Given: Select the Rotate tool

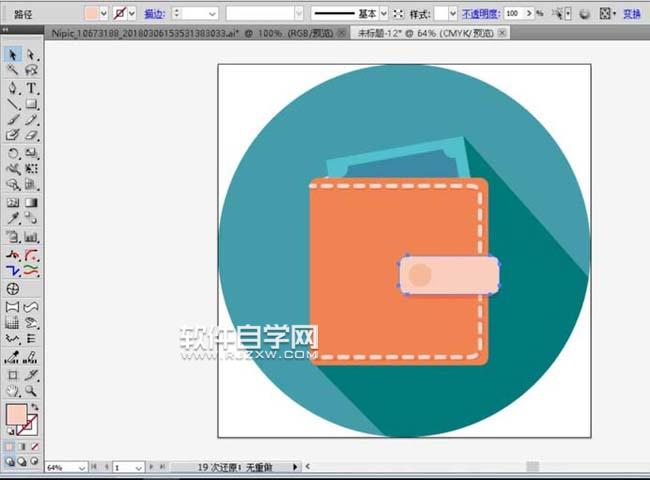Looking at the screenshot, I should [x=13, y=153].
